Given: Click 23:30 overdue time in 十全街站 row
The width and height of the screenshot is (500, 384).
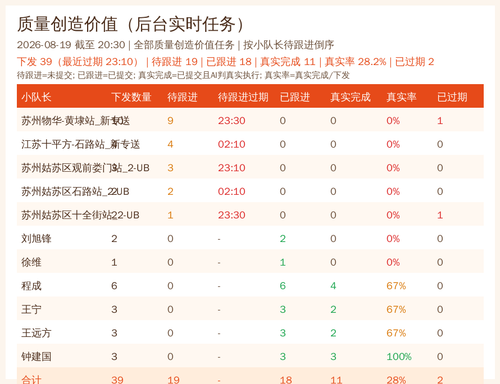Looking at the screenshot, I should pyautogui.click(x=232, y=215).
